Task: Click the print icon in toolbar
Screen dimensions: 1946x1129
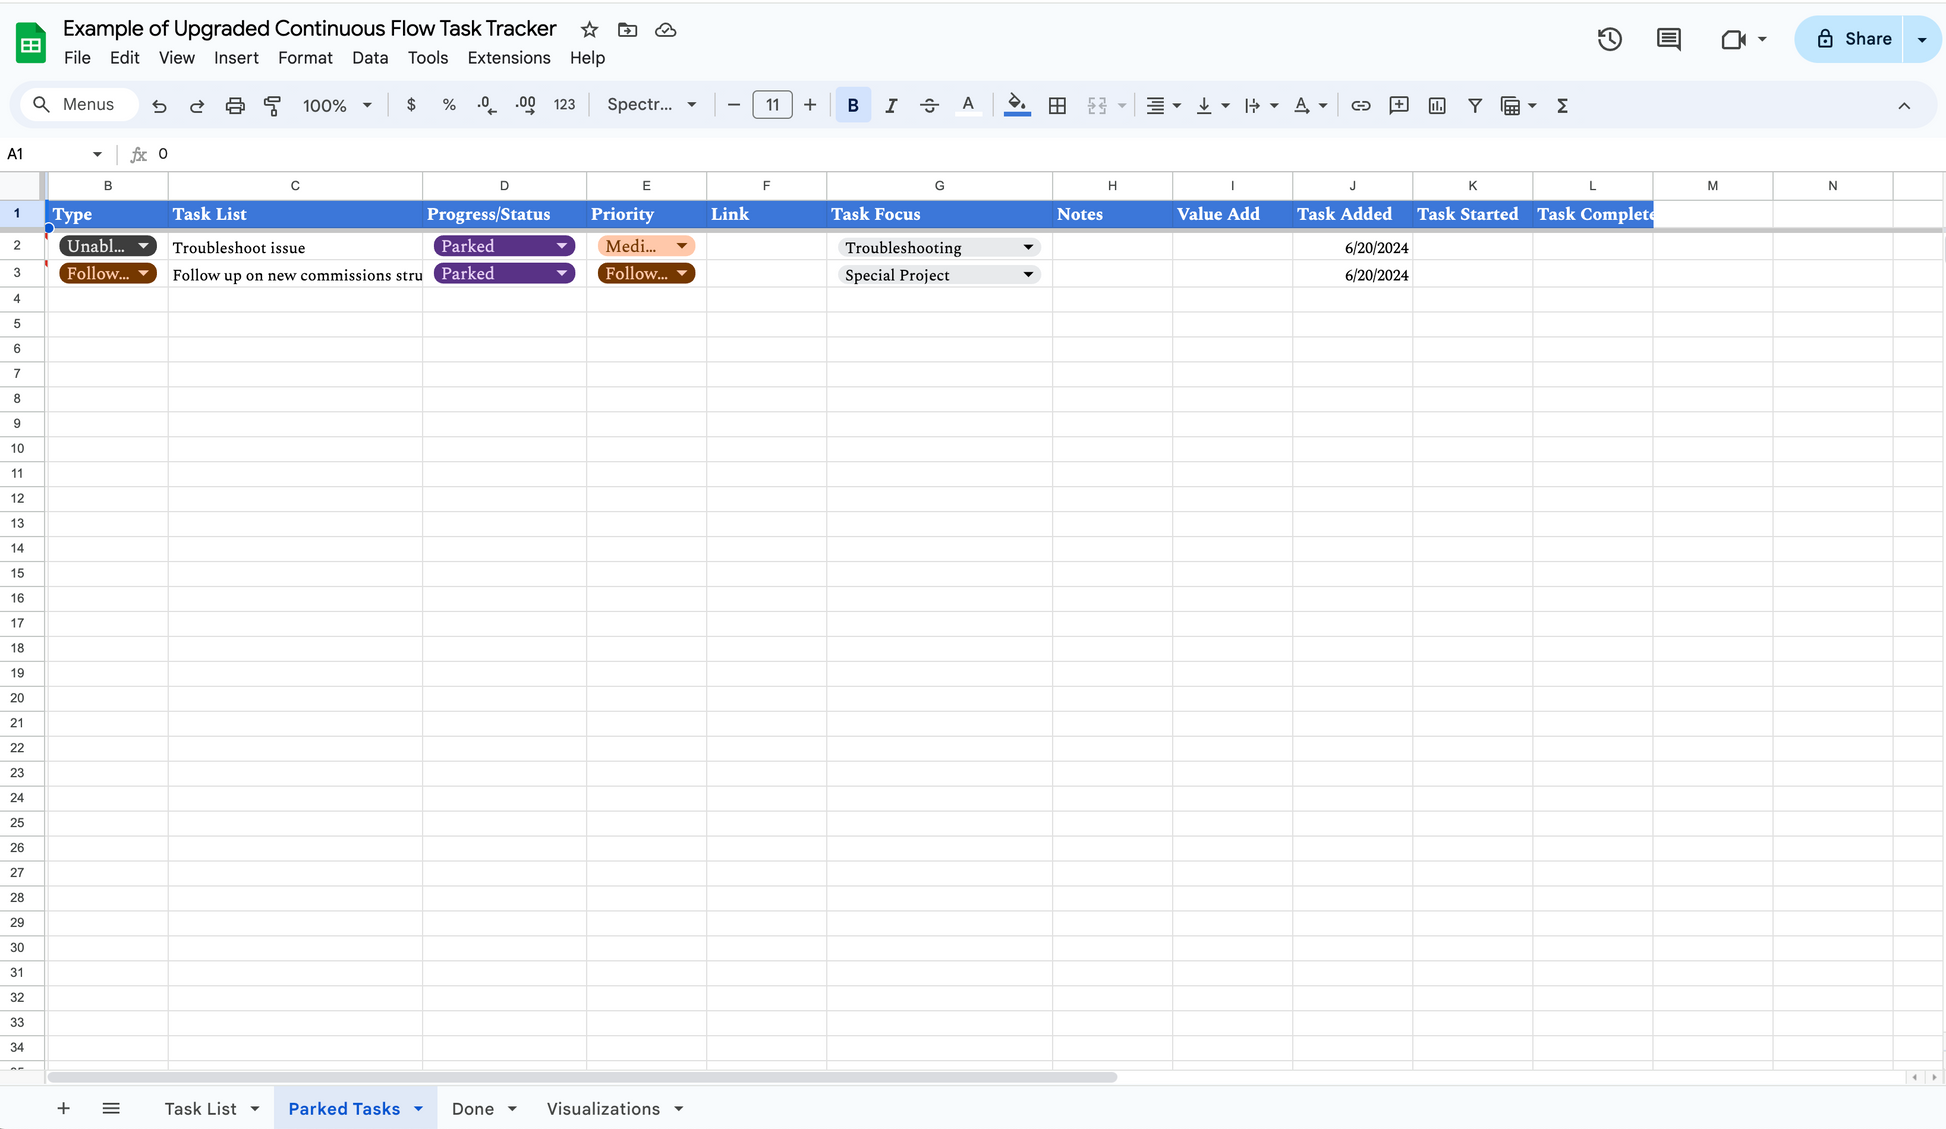Action: click(235, 105)
